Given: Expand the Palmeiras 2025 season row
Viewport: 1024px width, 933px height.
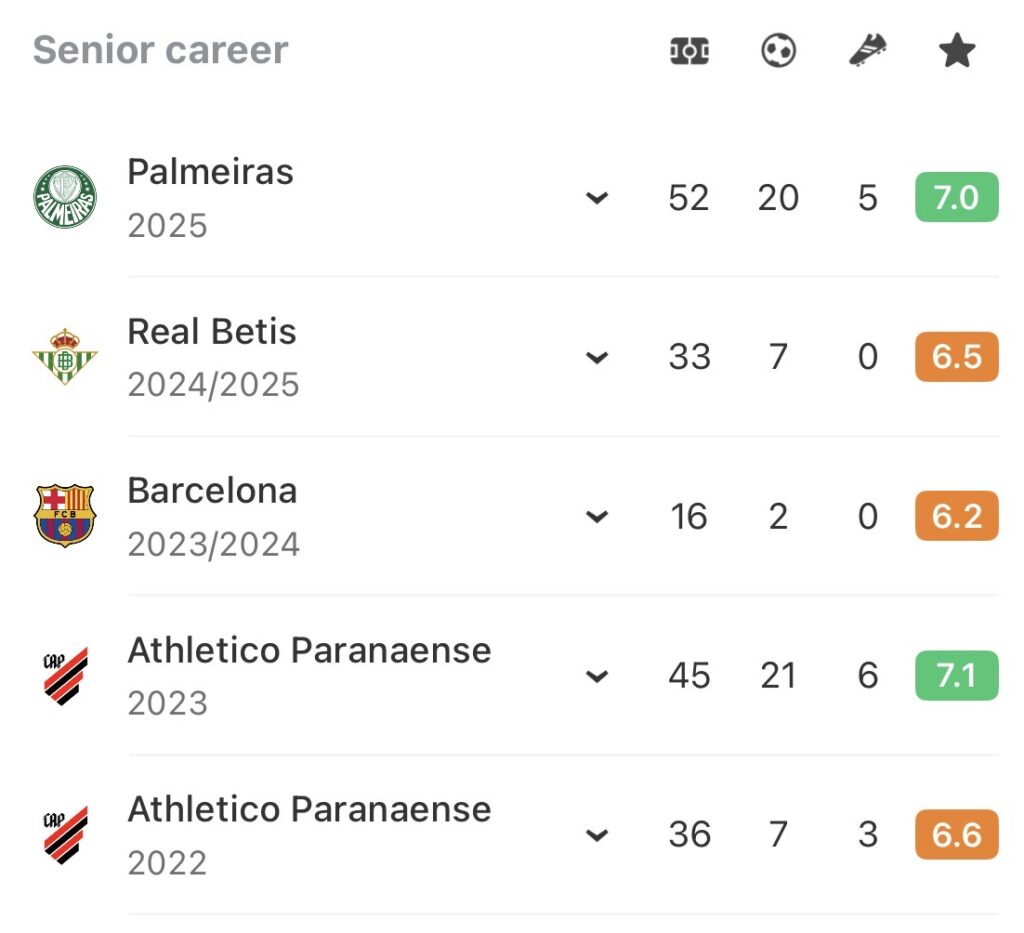Looking at the screenshot, I should [x=597, y=198].
